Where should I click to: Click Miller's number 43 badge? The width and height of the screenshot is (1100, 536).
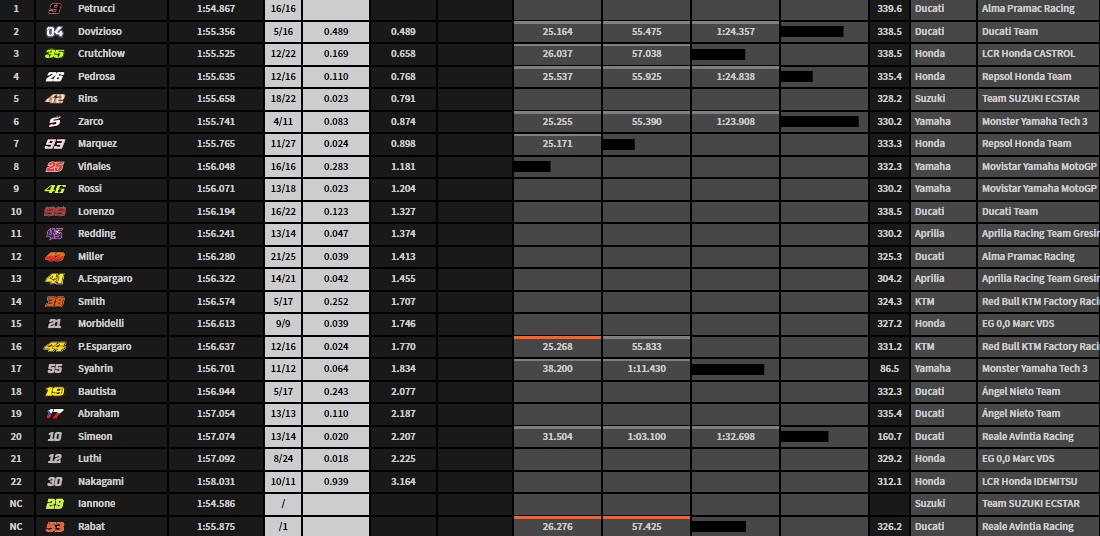tap(55, 256)
